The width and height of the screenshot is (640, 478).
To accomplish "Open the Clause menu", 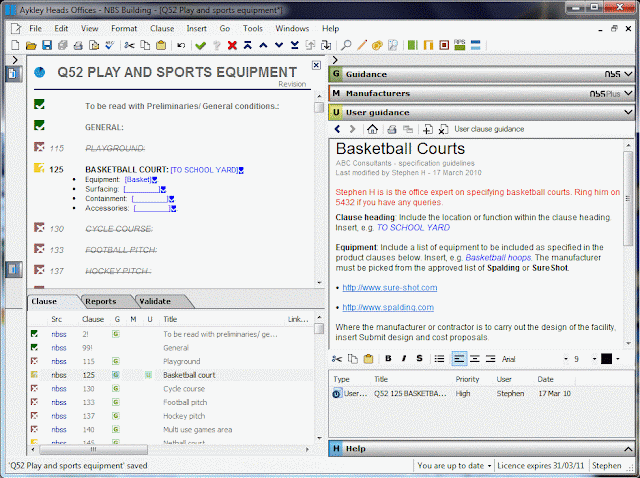I will click(x=162, y=29).
